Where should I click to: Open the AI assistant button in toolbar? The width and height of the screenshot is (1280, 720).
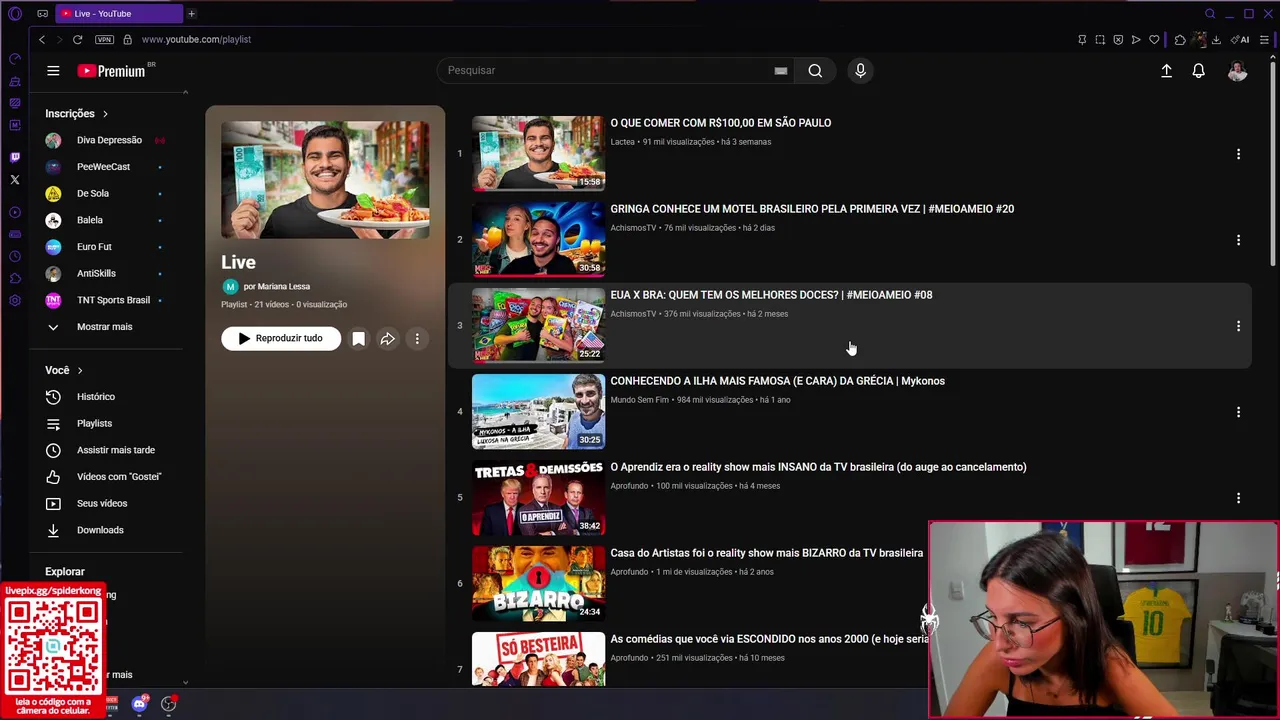point(1240,40)
